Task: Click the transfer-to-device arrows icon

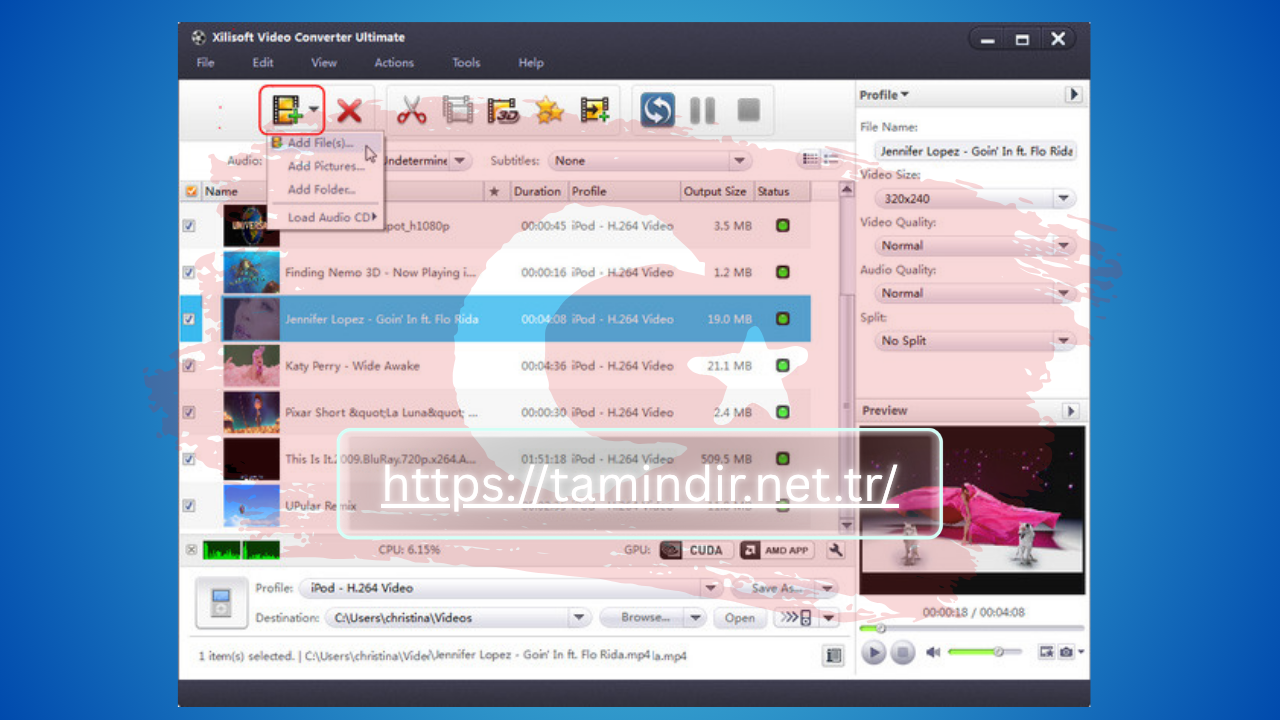Action: tap(796, 618)
